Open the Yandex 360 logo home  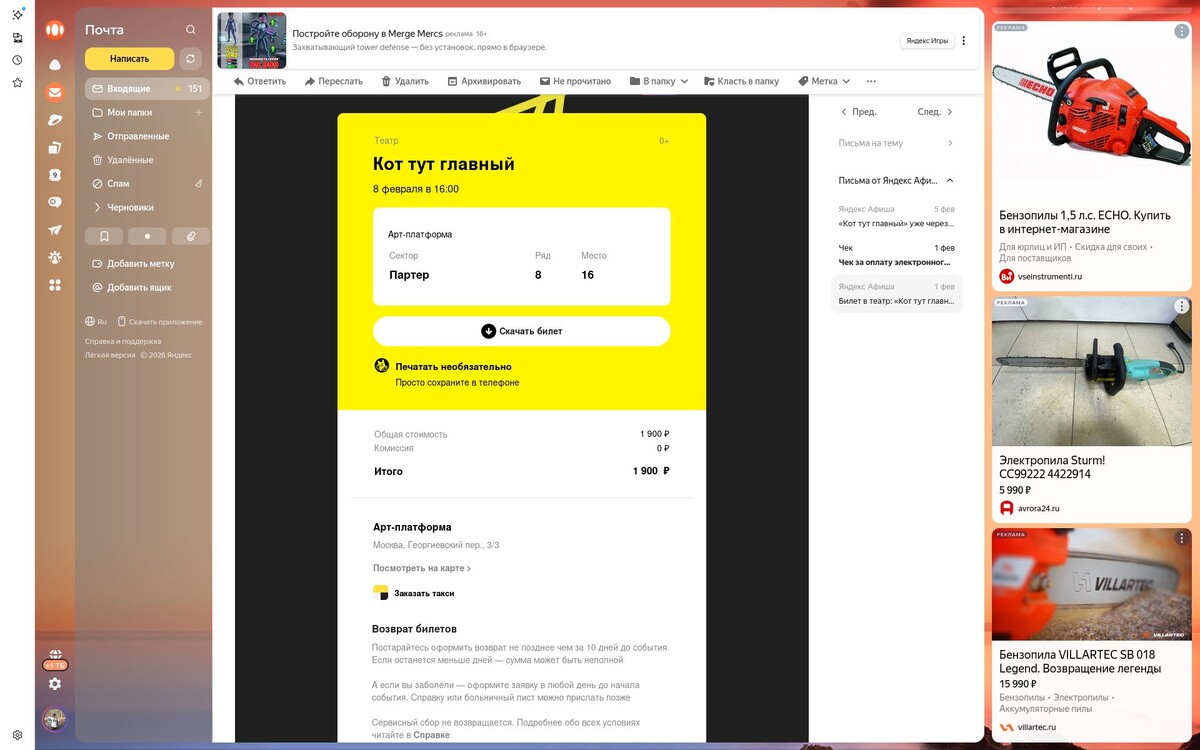[x=55, y=30]
